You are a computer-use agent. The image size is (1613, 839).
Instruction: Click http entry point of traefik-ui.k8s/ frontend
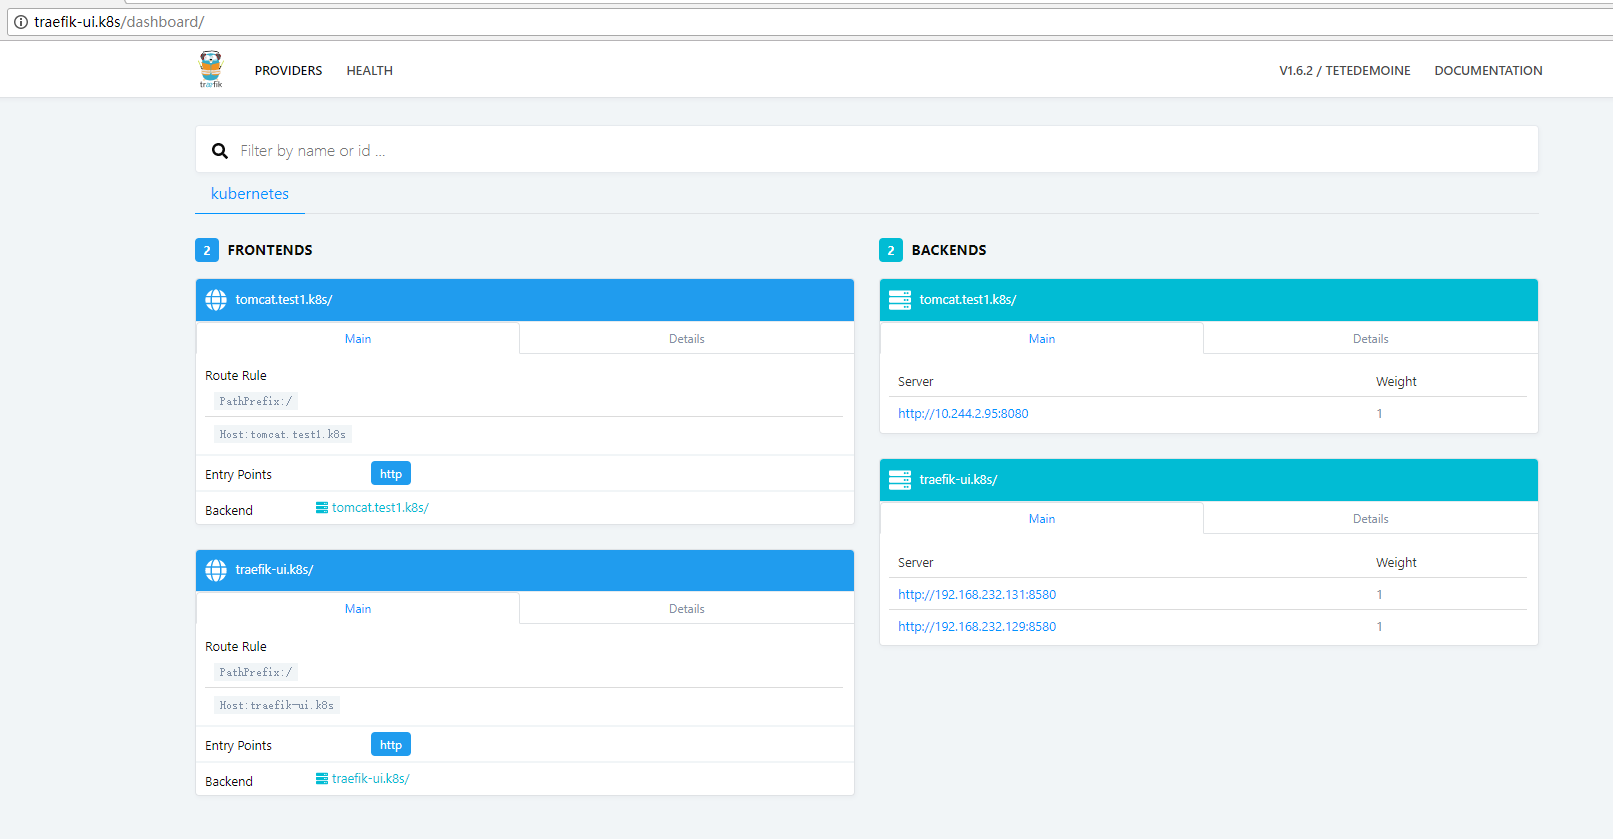(391, 745)
